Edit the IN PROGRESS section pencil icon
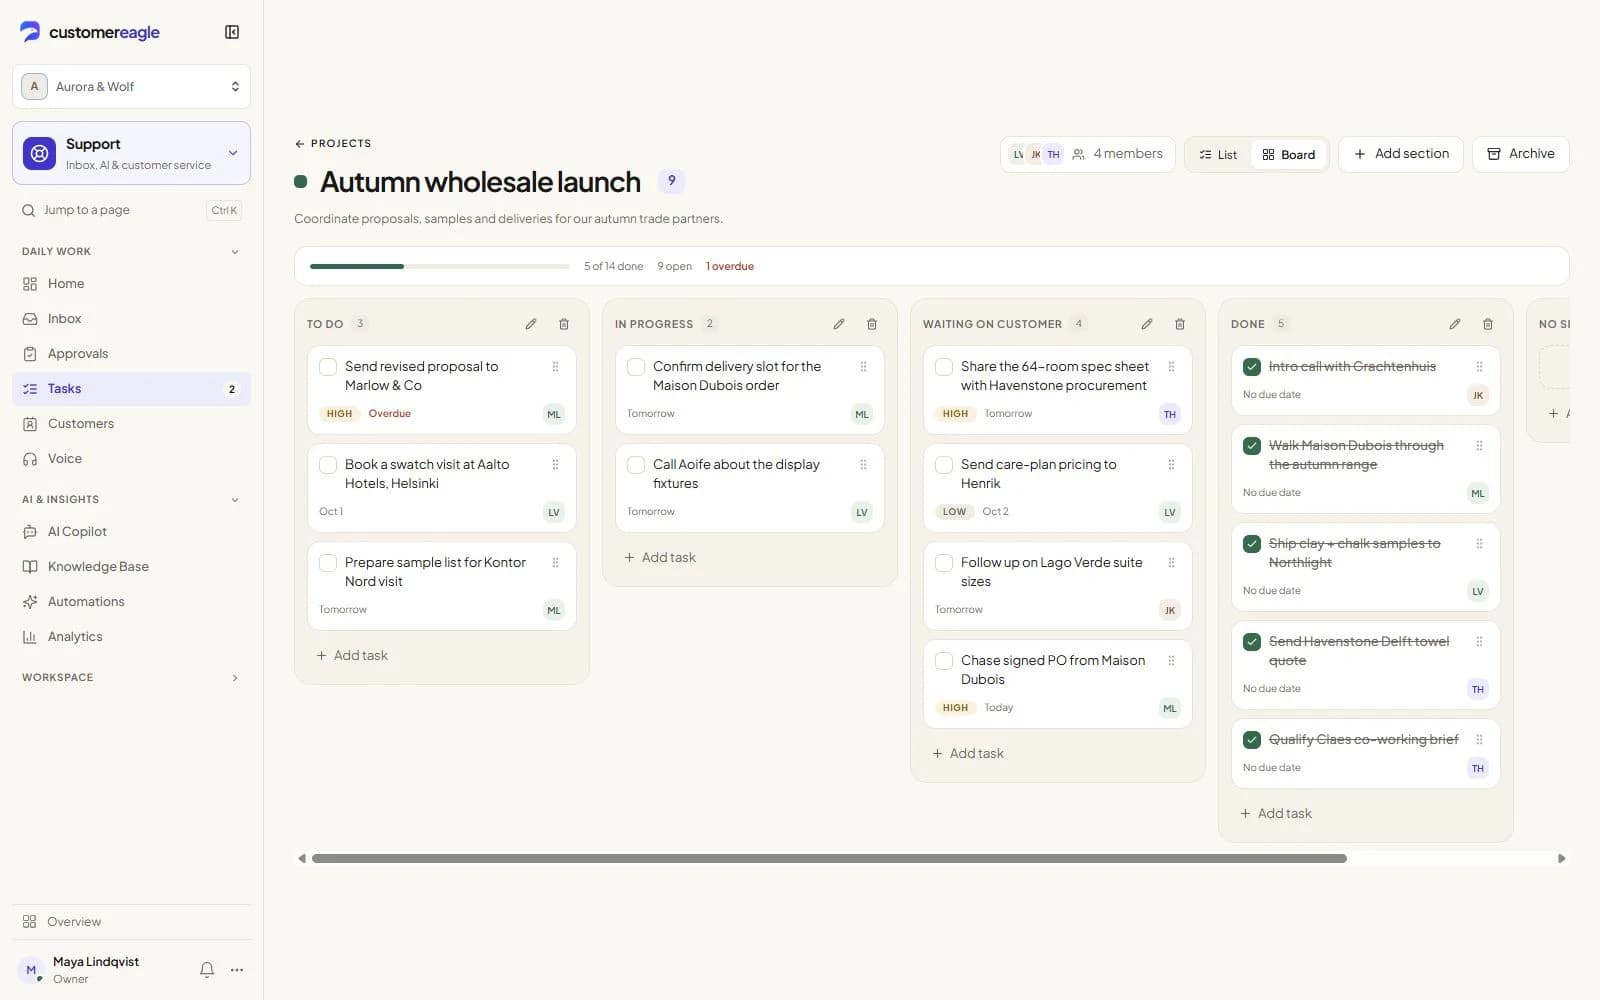This screenshot has width=1600, height=1000. (x=839, y=324)
